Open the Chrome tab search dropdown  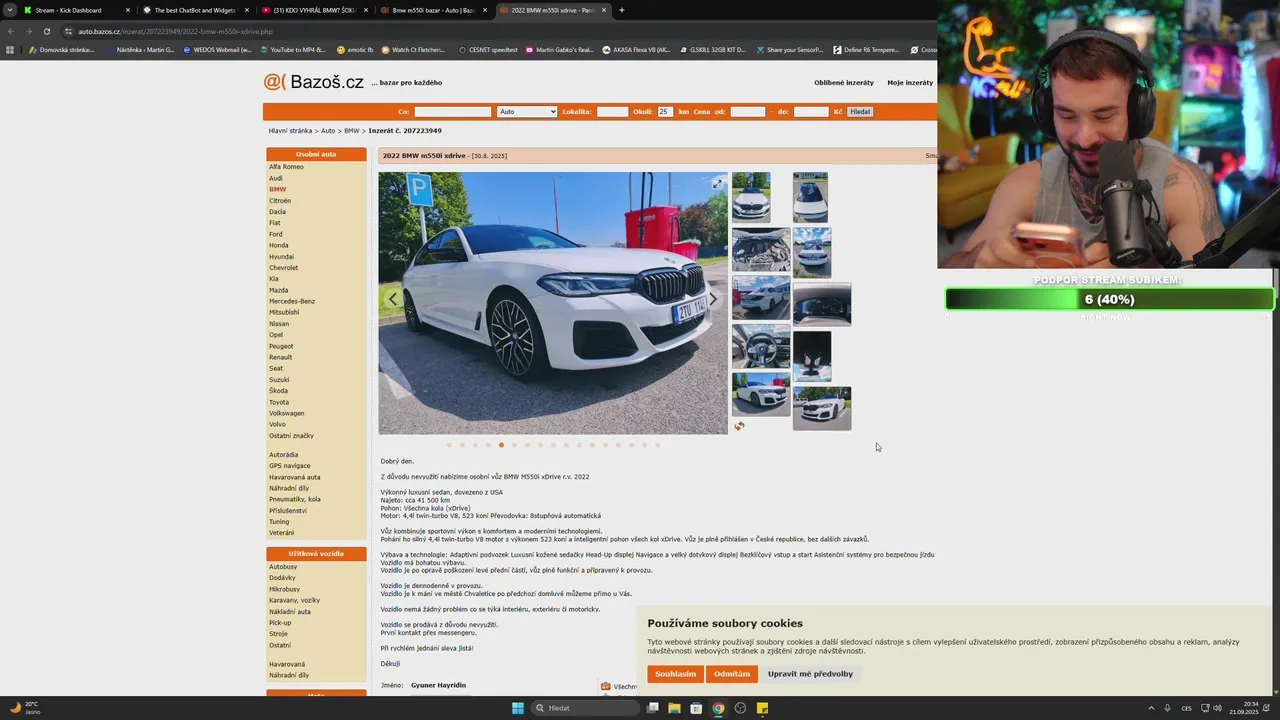(x=9, y=10)
